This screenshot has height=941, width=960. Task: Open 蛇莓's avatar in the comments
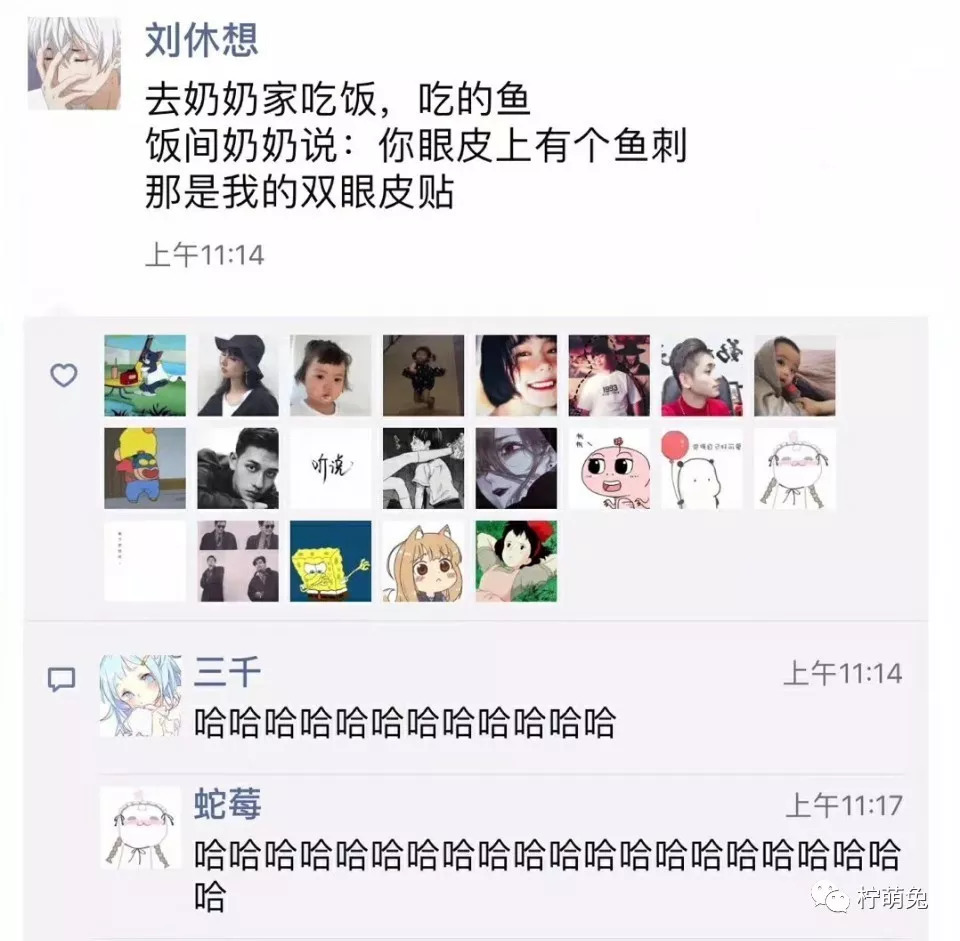(141, 828)
